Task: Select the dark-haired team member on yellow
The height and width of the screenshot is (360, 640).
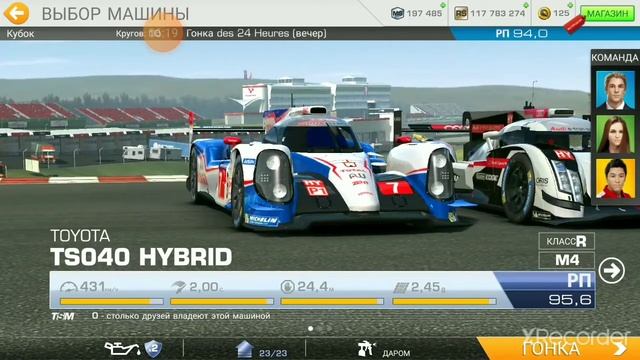Action: [615, 178]
